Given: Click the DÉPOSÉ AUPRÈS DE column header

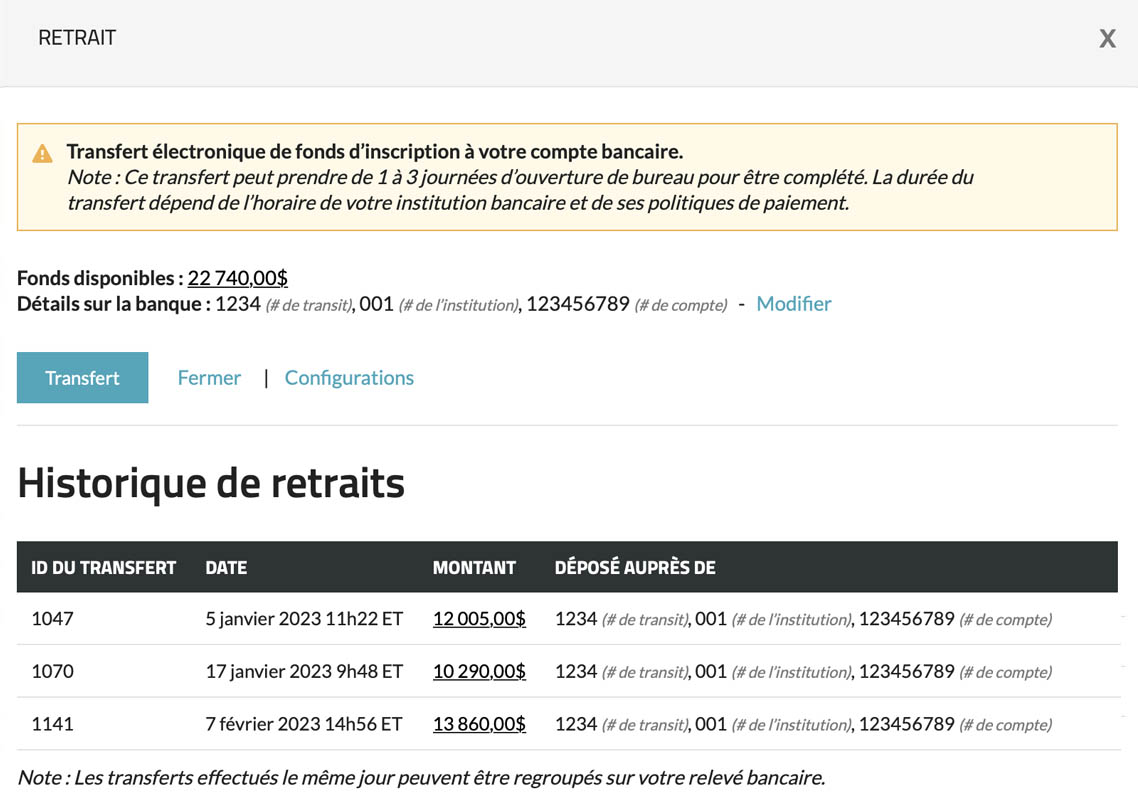Looking at the screenshot, I should pos(635,568).
